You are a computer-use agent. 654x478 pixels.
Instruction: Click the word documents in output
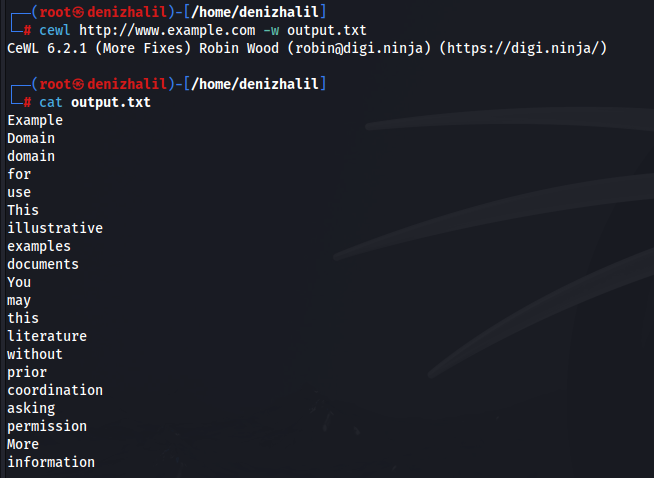pyautogui.click(x=43, y=264)
